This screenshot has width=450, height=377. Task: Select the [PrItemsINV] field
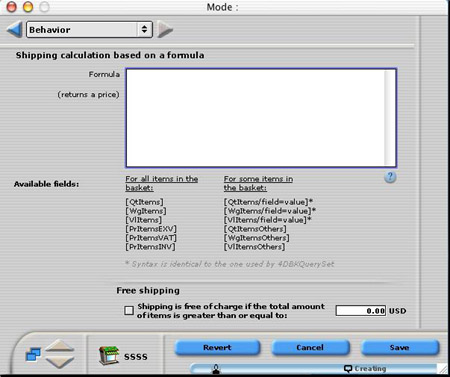click(x=150, y=247)
